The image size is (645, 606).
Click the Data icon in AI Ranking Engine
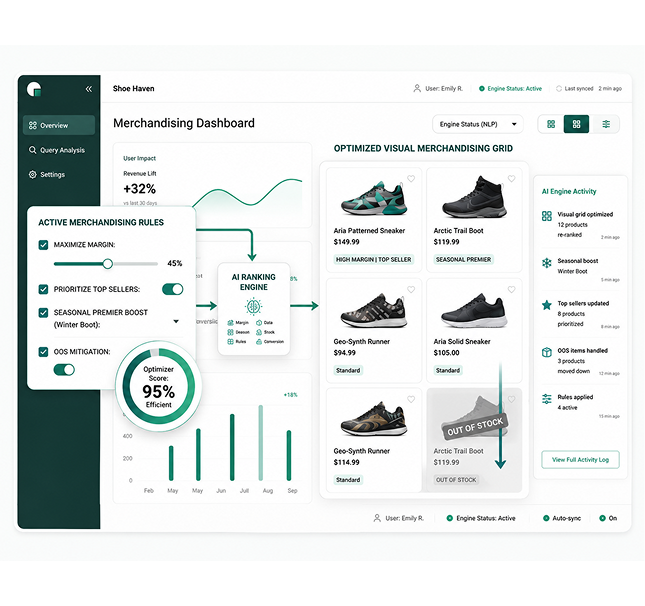pyautogui.click(x=259, y=323)
